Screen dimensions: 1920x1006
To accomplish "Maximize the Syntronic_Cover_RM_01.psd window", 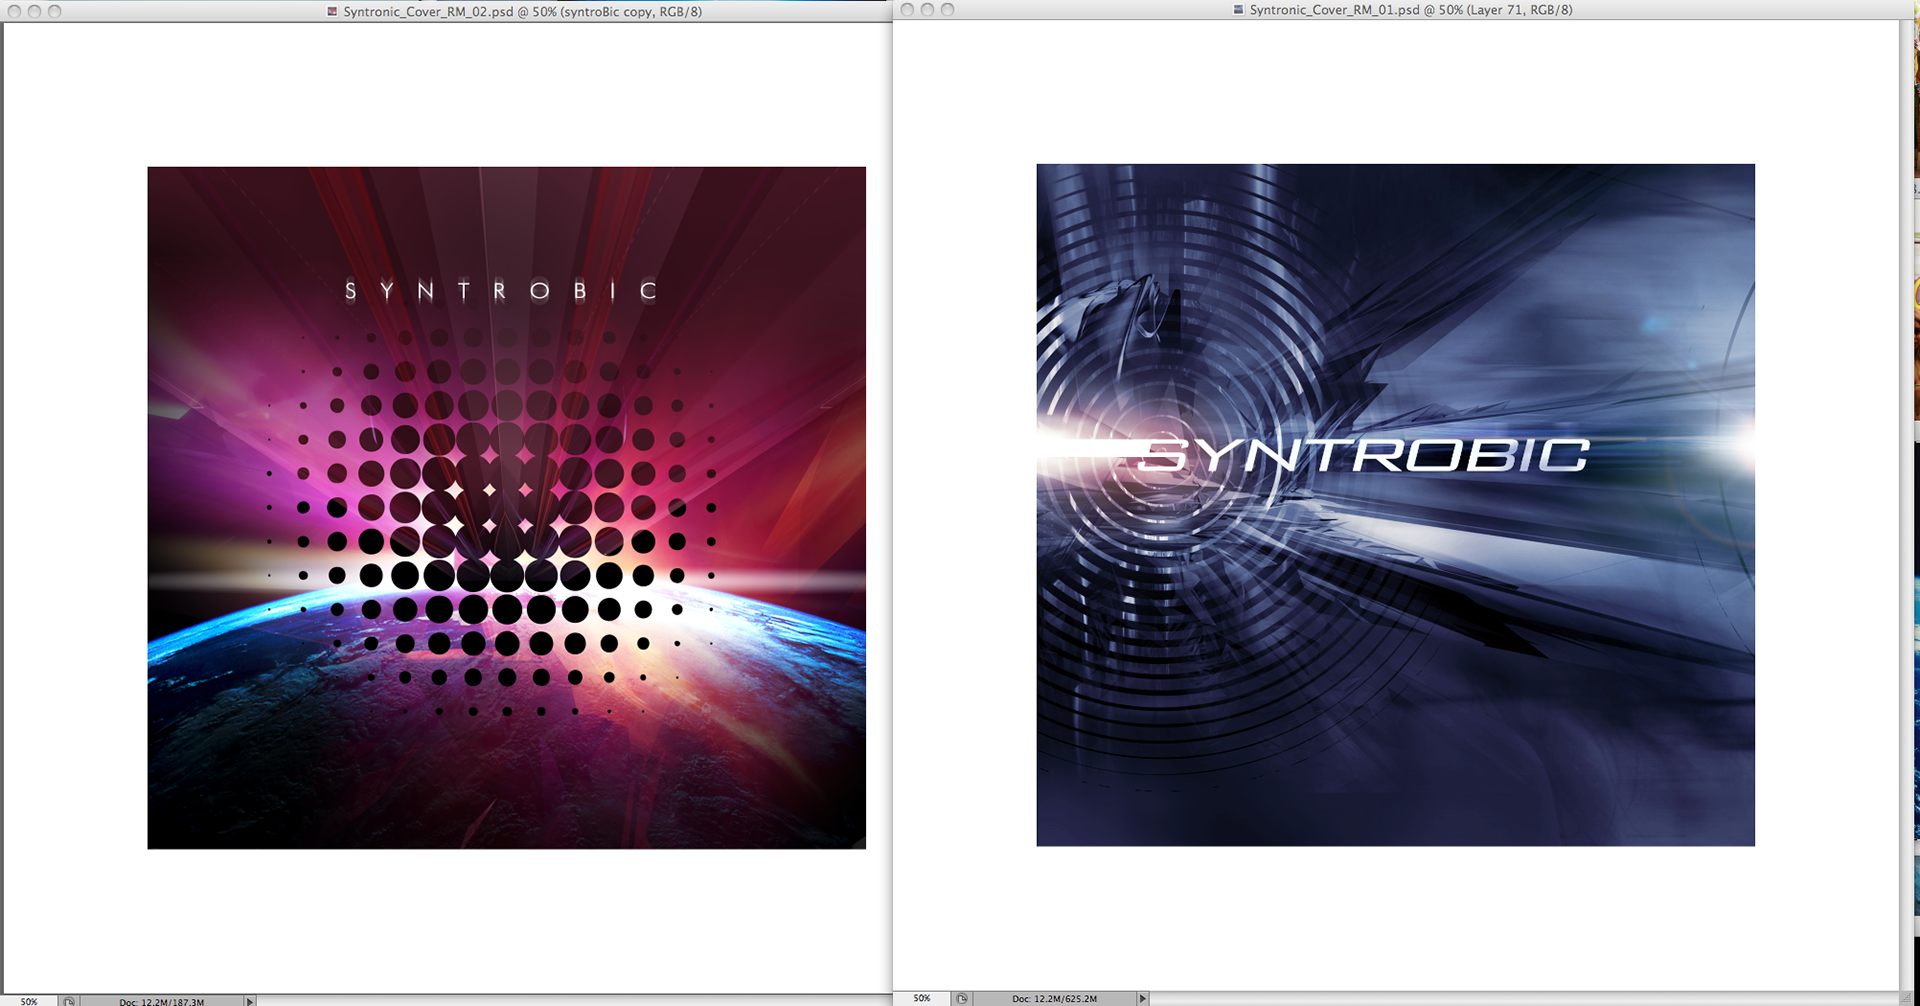I will pyautogui.click(x=947, y=9).
